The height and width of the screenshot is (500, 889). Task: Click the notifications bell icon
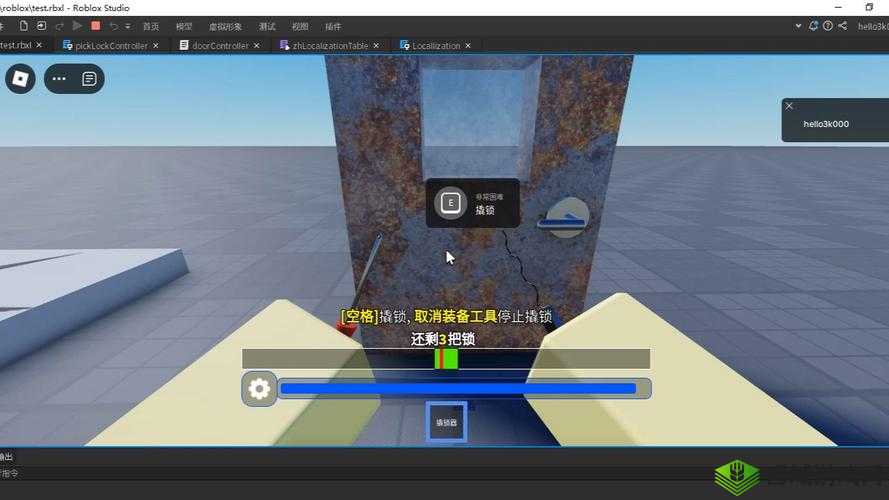coord(813,26)
